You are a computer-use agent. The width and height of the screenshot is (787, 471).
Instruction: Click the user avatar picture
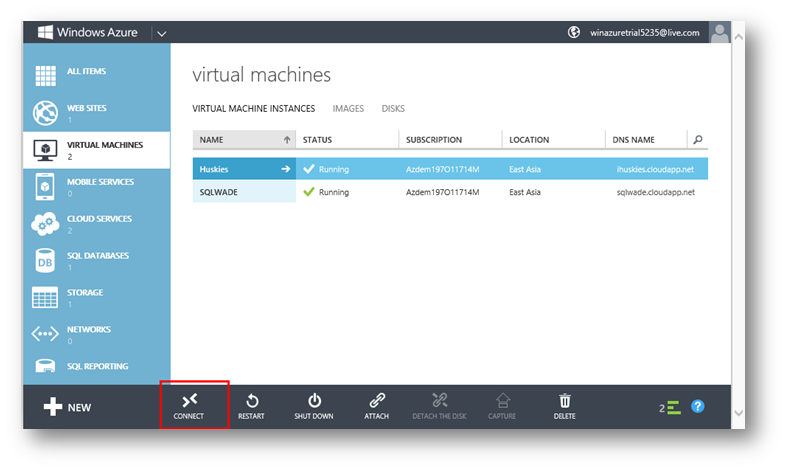coord(719,32)
